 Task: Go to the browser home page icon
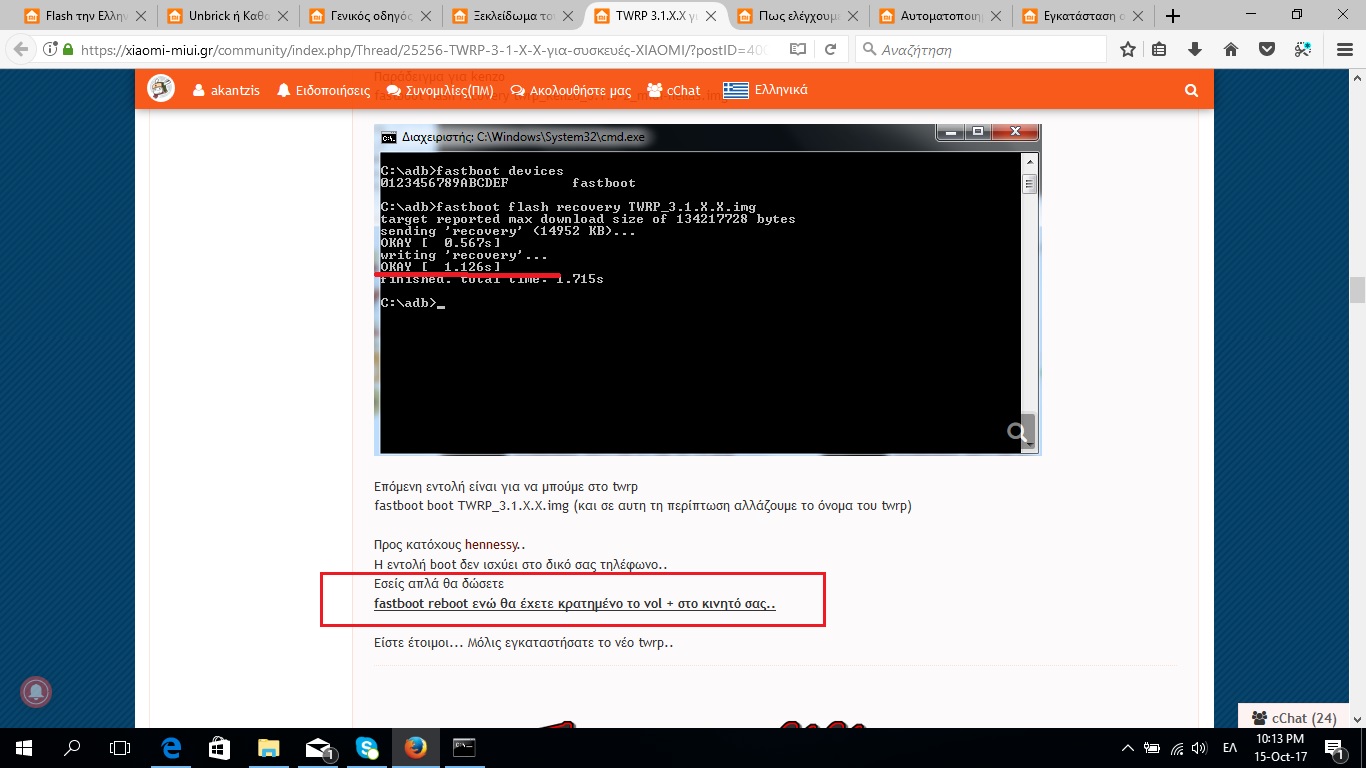(1231, 50)
